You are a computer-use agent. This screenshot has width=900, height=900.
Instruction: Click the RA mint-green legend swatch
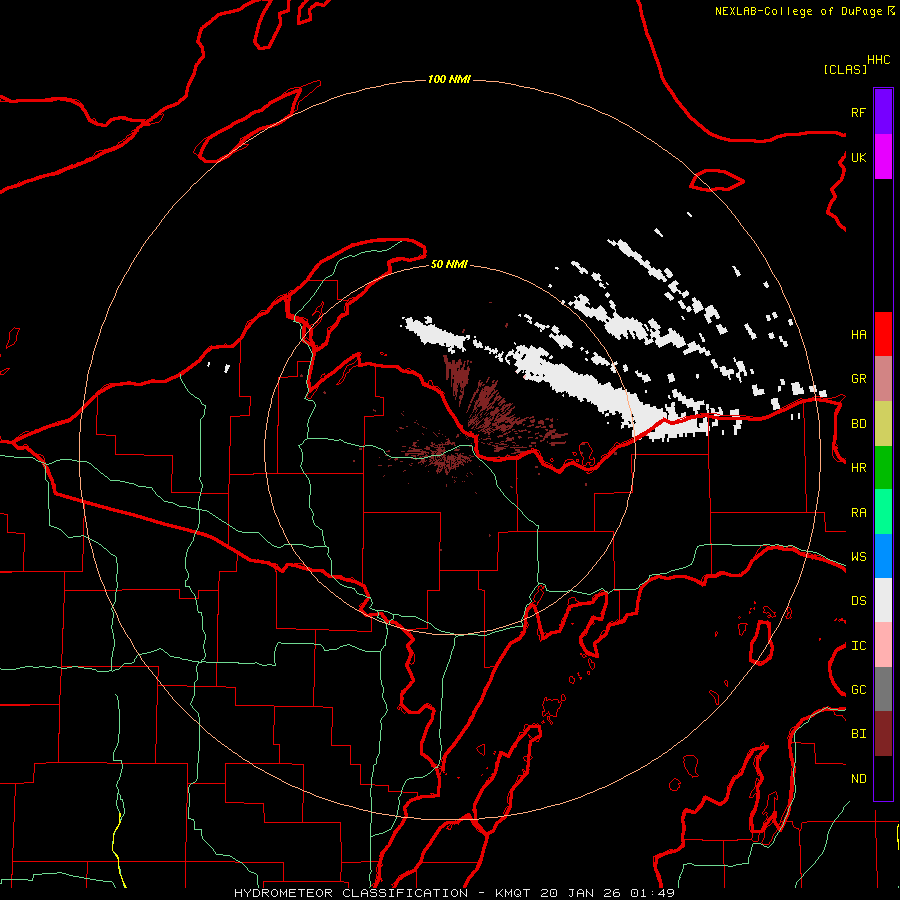point(883,512)
